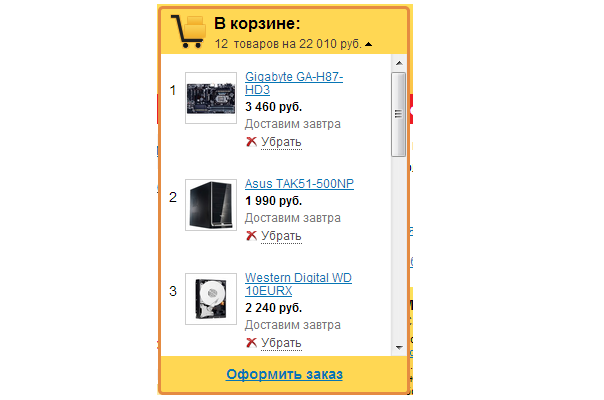Image resolution: width=604 pixels, height=400 pixels.
Task: Click the Gigabyte motherboard thumbnail
Action: pos(211,98)
